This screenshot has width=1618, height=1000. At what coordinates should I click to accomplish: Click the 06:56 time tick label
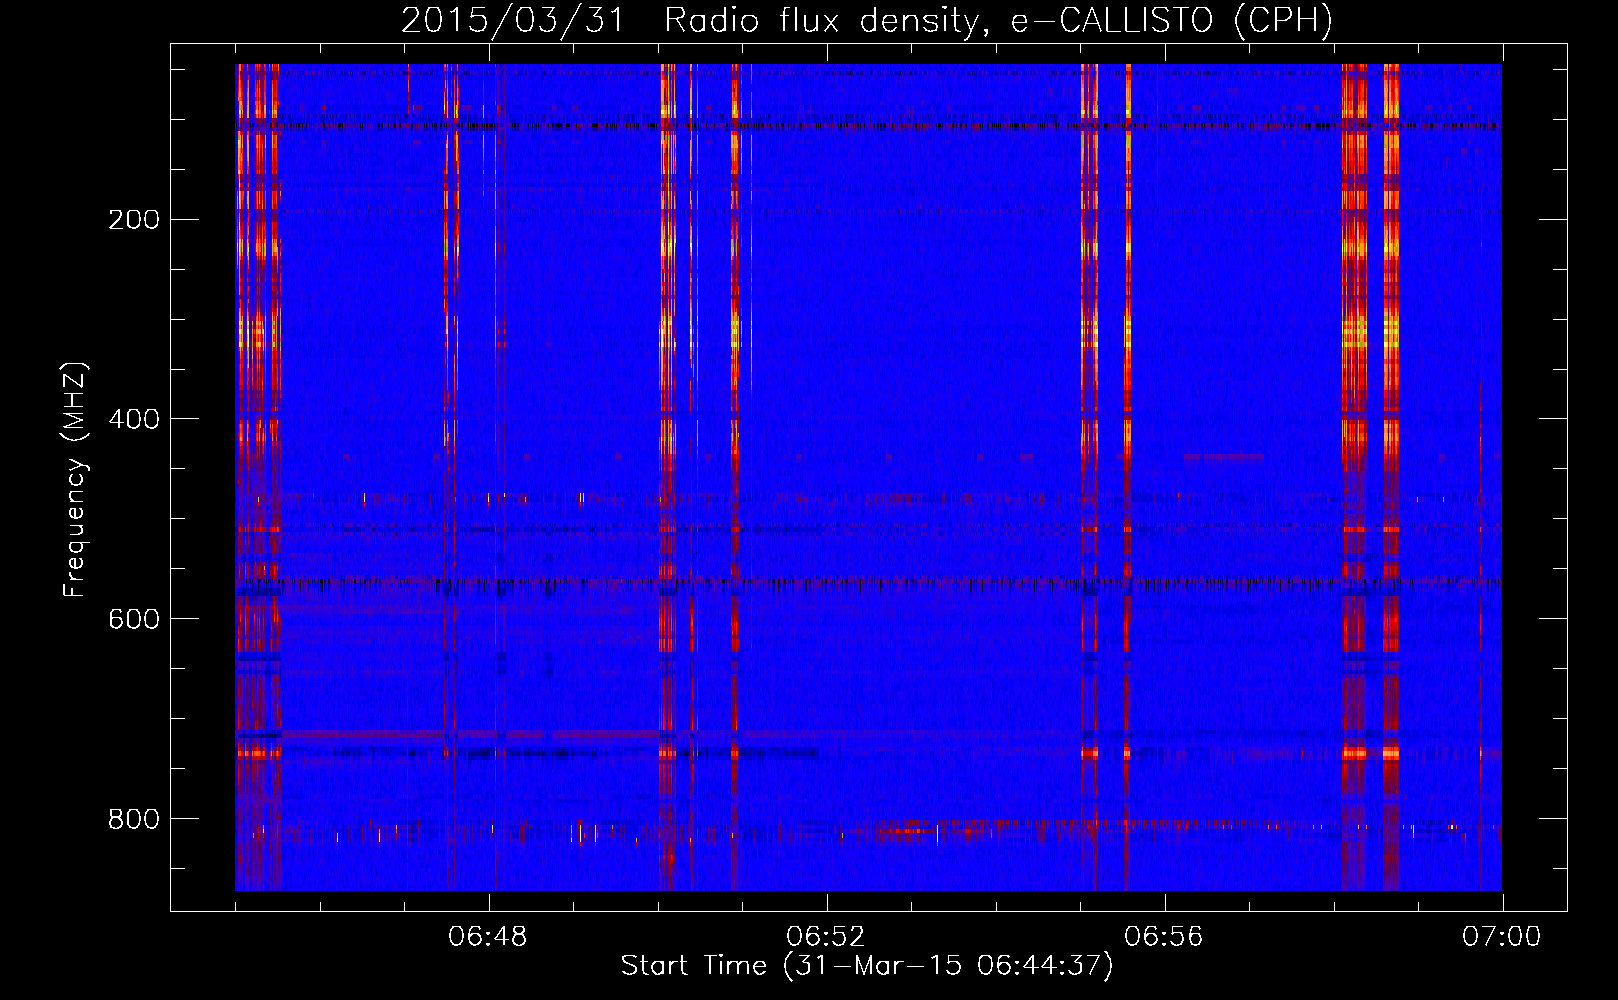(x=1164, y=937)
